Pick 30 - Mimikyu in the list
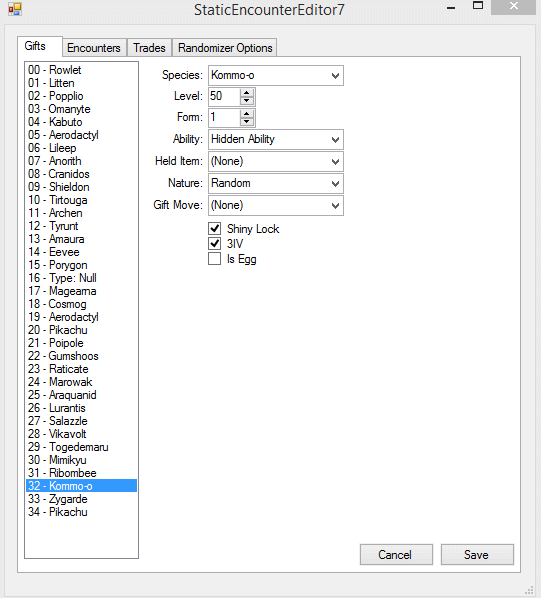541x598 pixels. point(81,460)
